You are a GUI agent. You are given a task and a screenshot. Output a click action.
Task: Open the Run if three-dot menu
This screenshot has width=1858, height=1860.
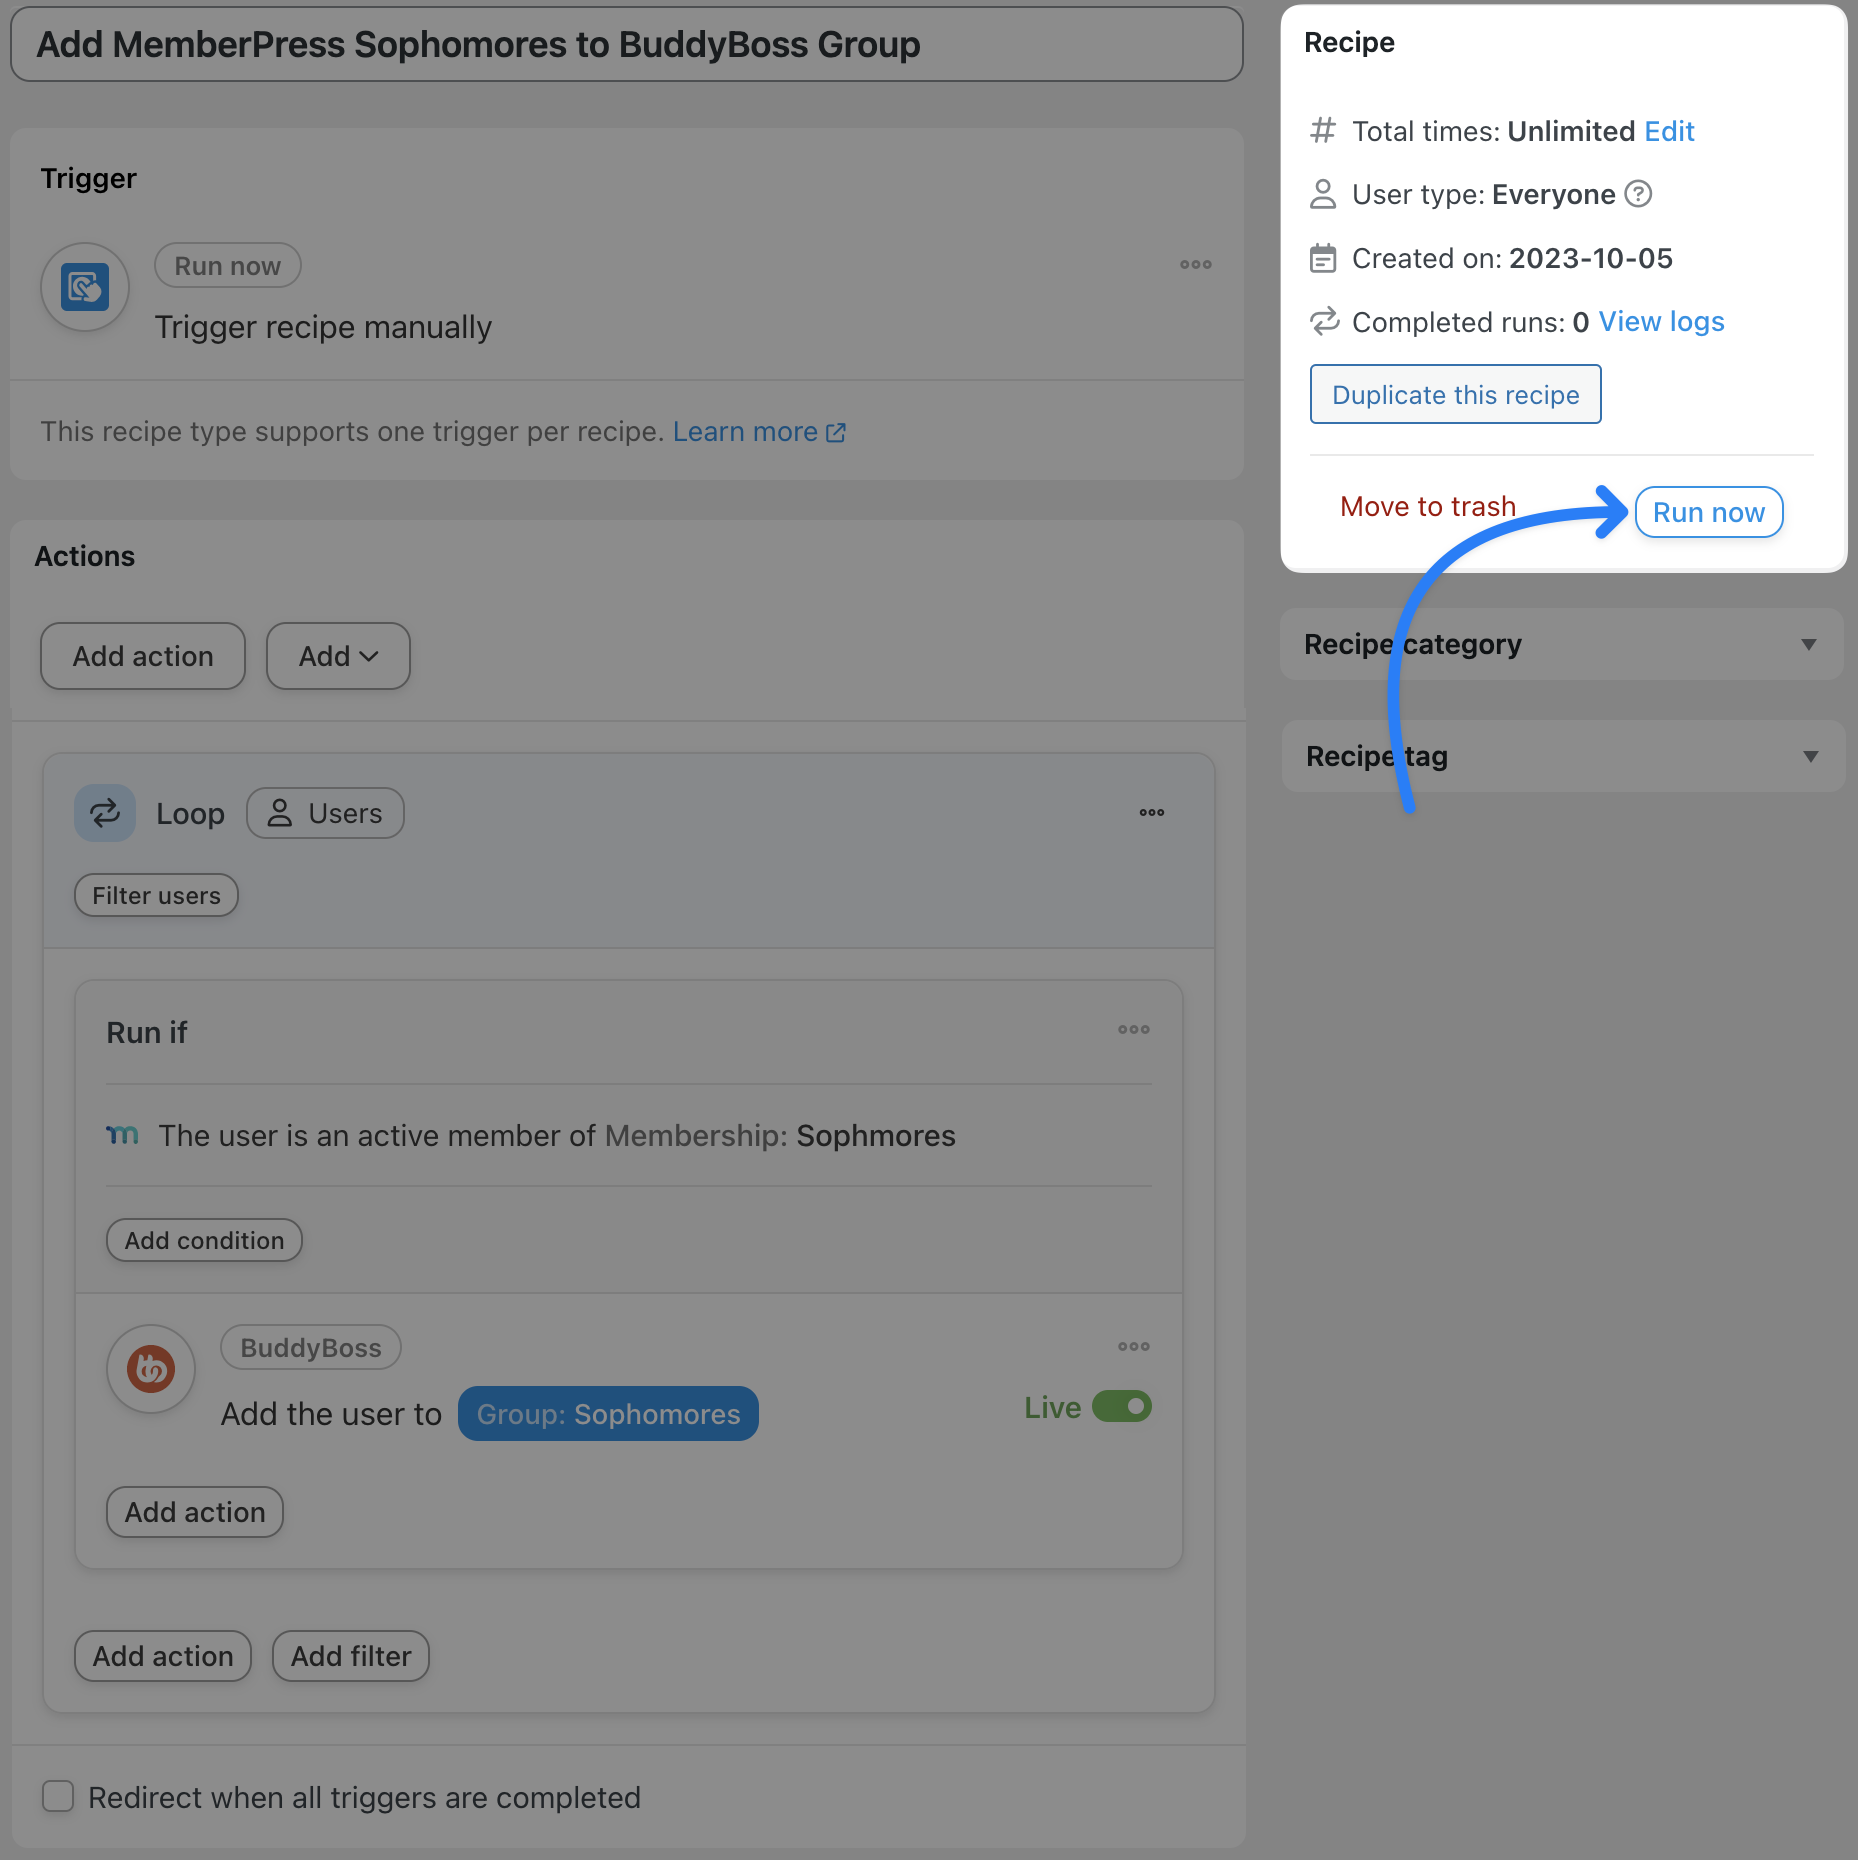1133,1030
